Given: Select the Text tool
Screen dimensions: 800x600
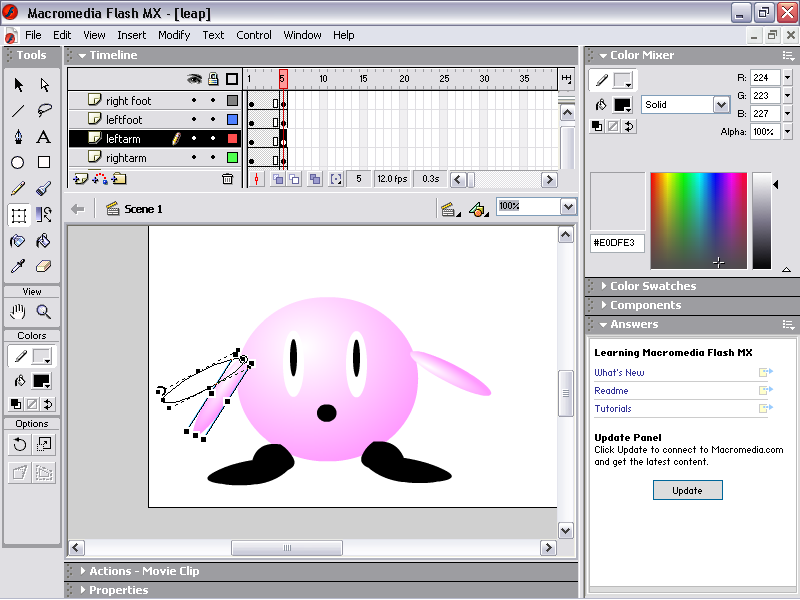Looking at the screenshot, I should (x=44, y=137).
